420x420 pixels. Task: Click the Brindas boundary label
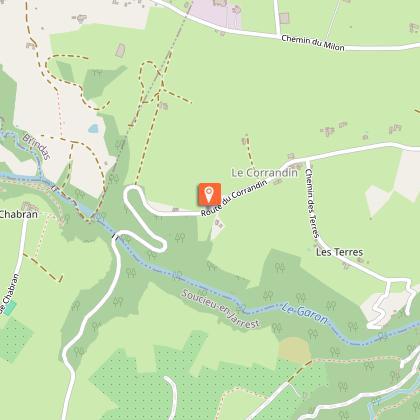pyautogui.click(x=37, y=147)
